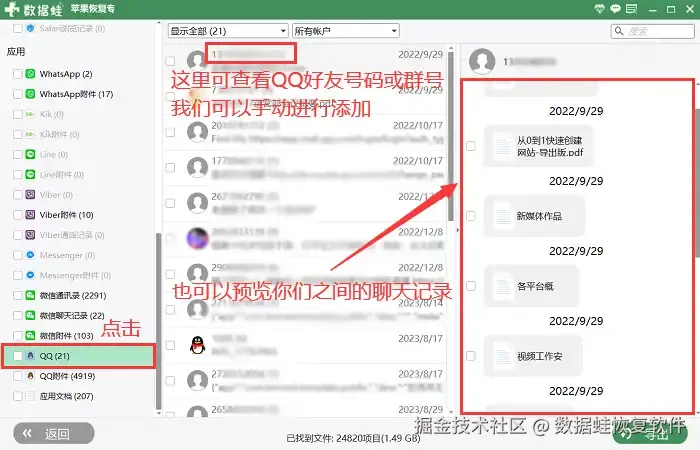Select the 应用文档 (207) category
Viewport: 700px width, 450px height.
66,396
